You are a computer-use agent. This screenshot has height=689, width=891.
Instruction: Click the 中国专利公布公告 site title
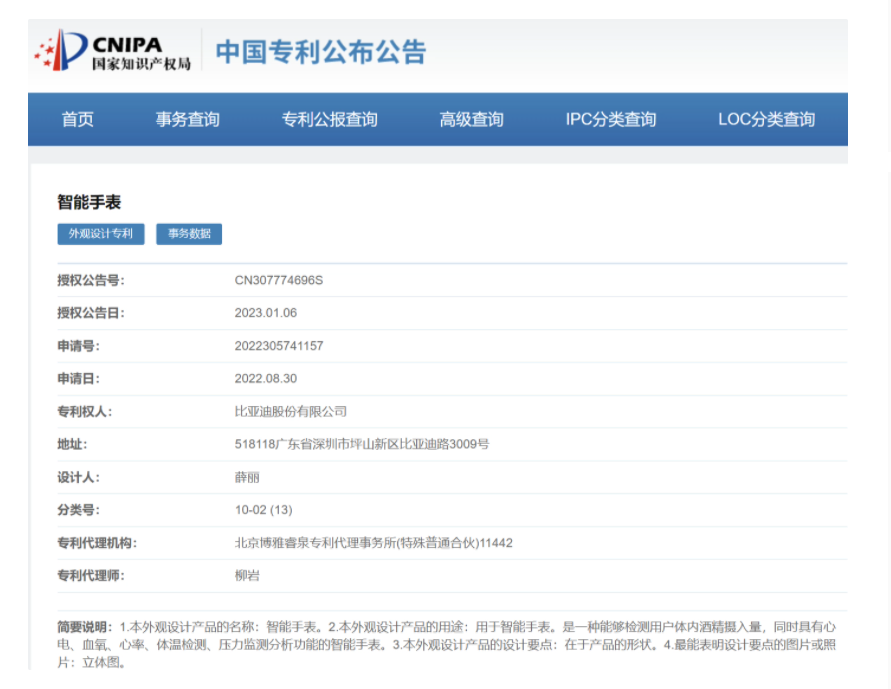coord(320,52)
